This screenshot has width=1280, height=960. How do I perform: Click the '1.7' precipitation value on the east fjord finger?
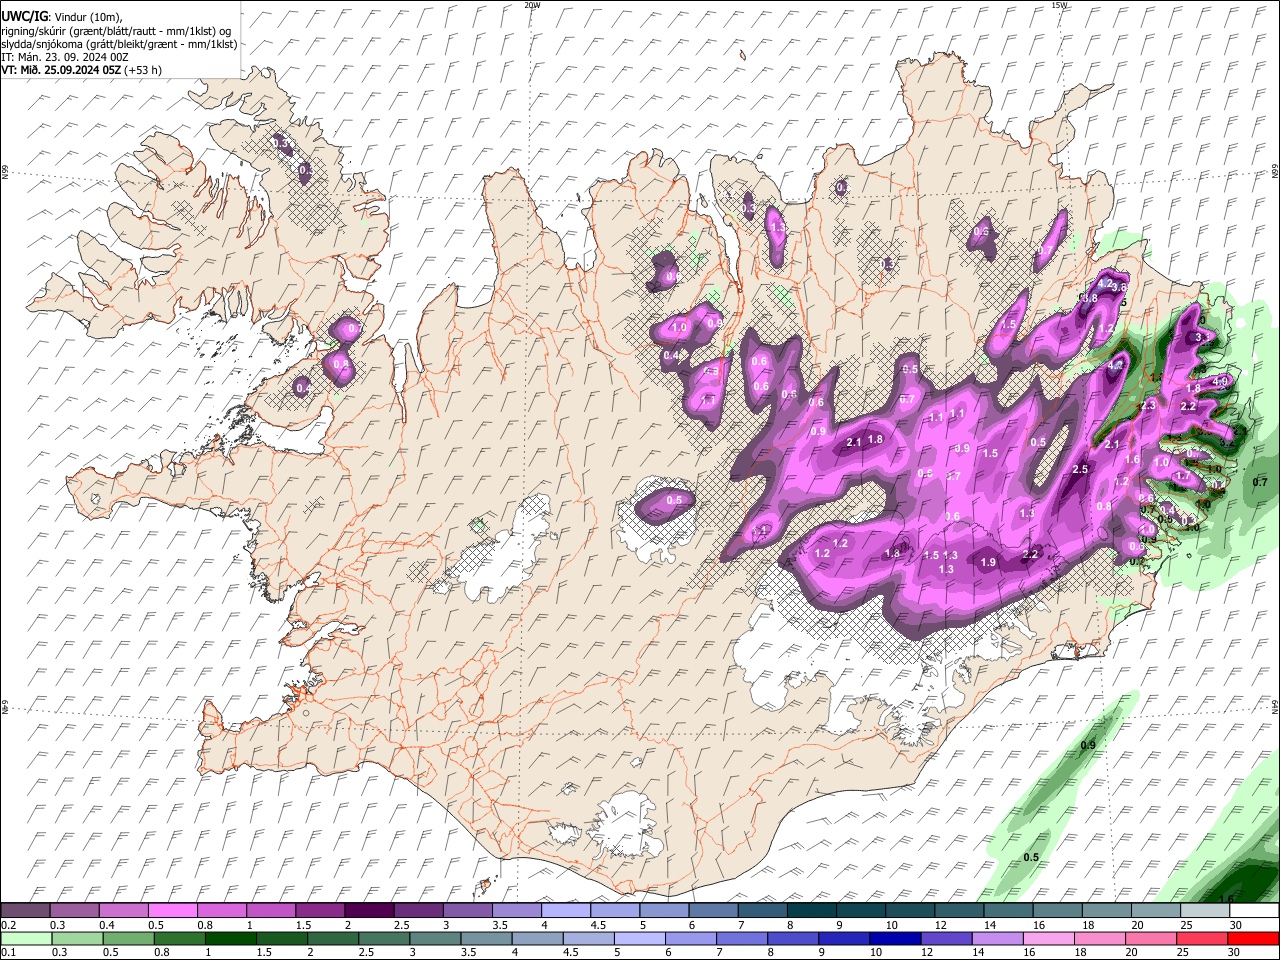click(x=1183, y=477)
